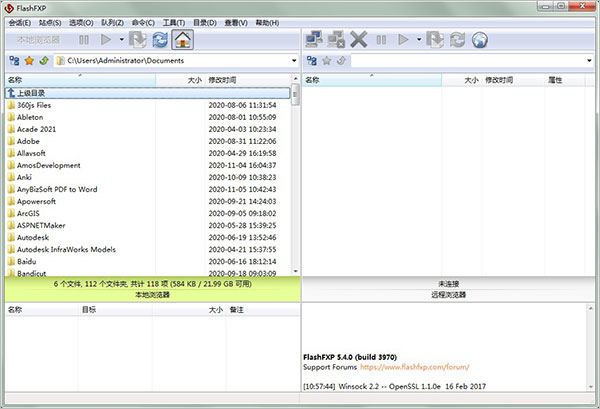The image size is (600, 409).
Task: Click the remote pane play button
Action: 403,40
